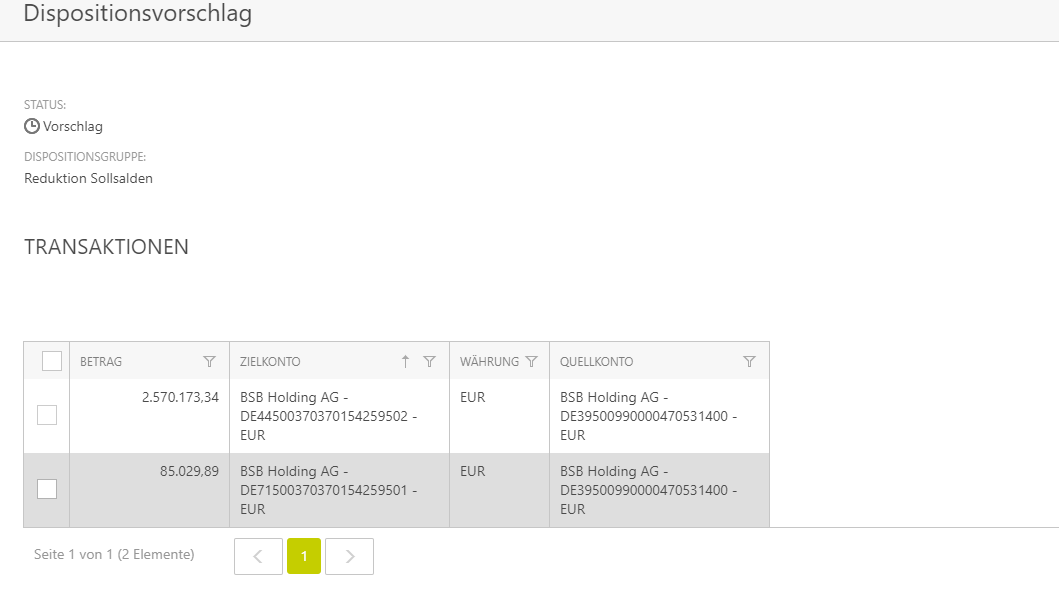Click the source account cell in first row

pos(648,416)
